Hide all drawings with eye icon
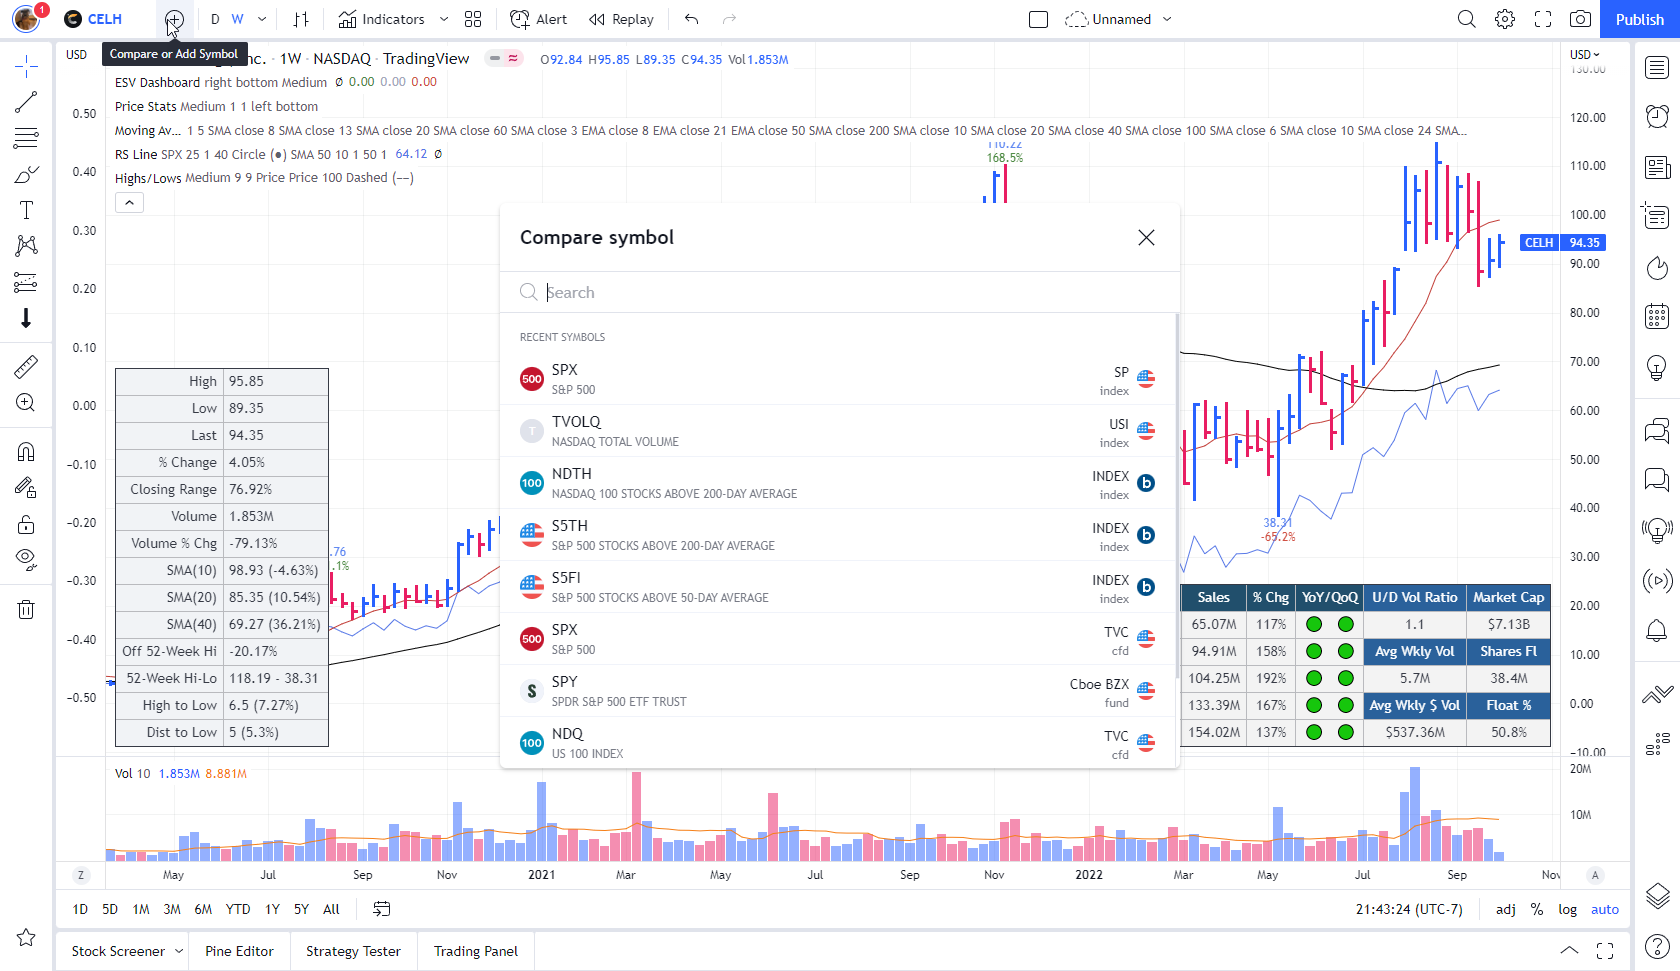The image size is (1680, 971). coord(26,559)
